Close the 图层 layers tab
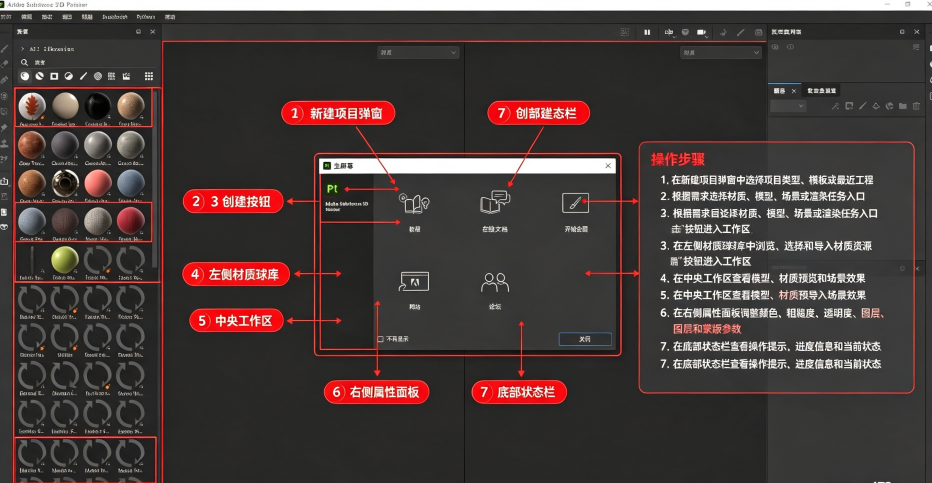The image size is (932, 483). click(794, 91)
